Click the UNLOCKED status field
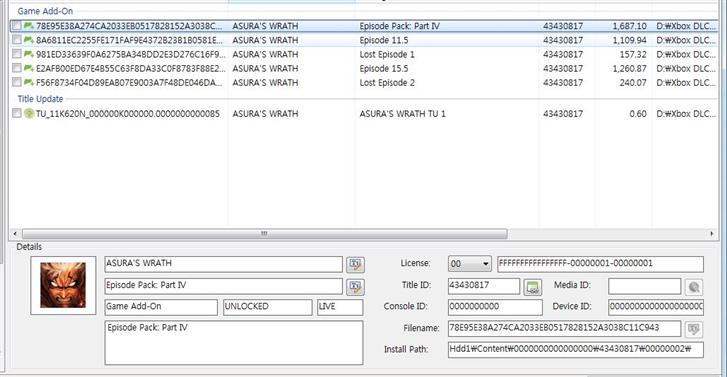Image resolution: width=727 pixels, height=377 pixels. (x=268, y=307)
